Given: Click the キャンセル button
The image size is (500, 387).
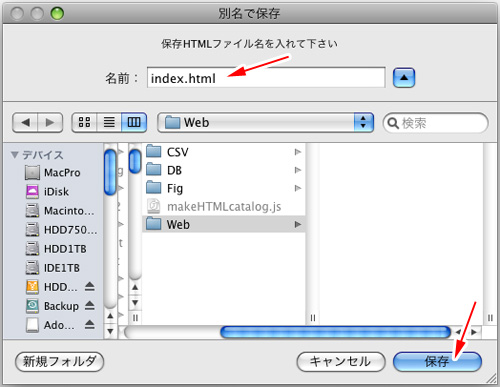Looking at the screenshot, I should click(341, 362).
